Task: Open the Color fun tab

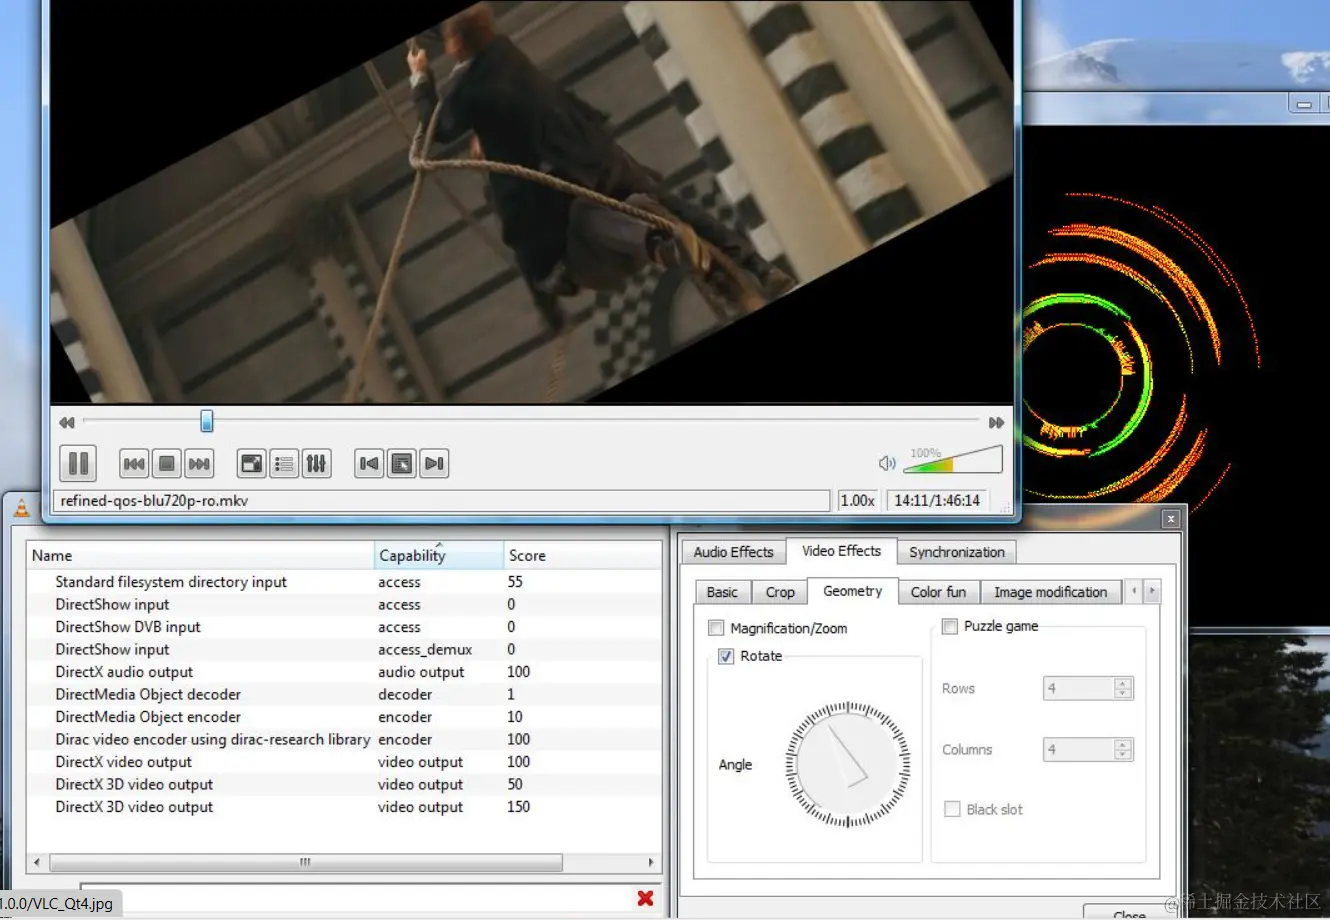Action: point(938,592)
